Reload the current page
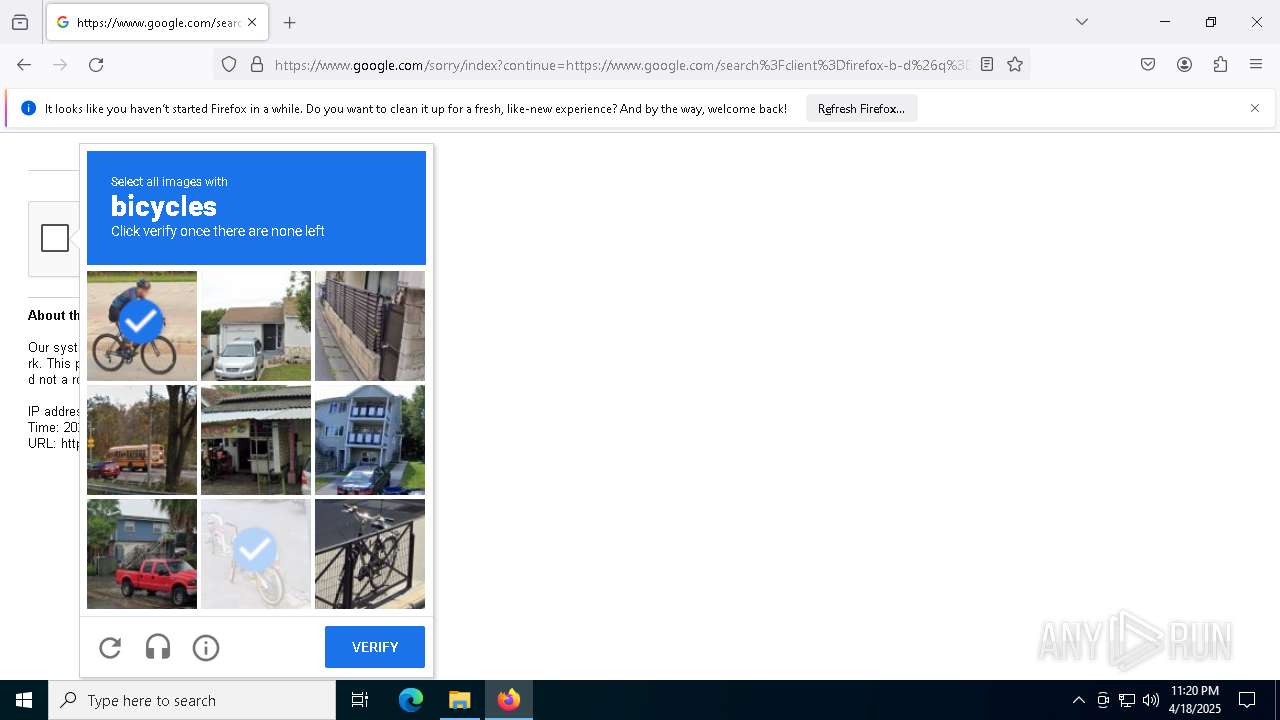 96,65
